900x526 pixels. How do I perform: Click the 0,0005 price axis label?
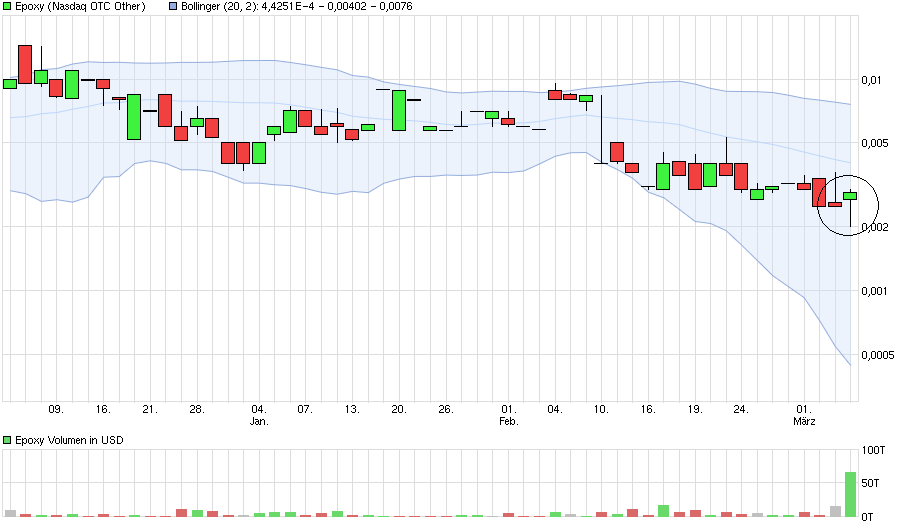[x=877, y=355]
